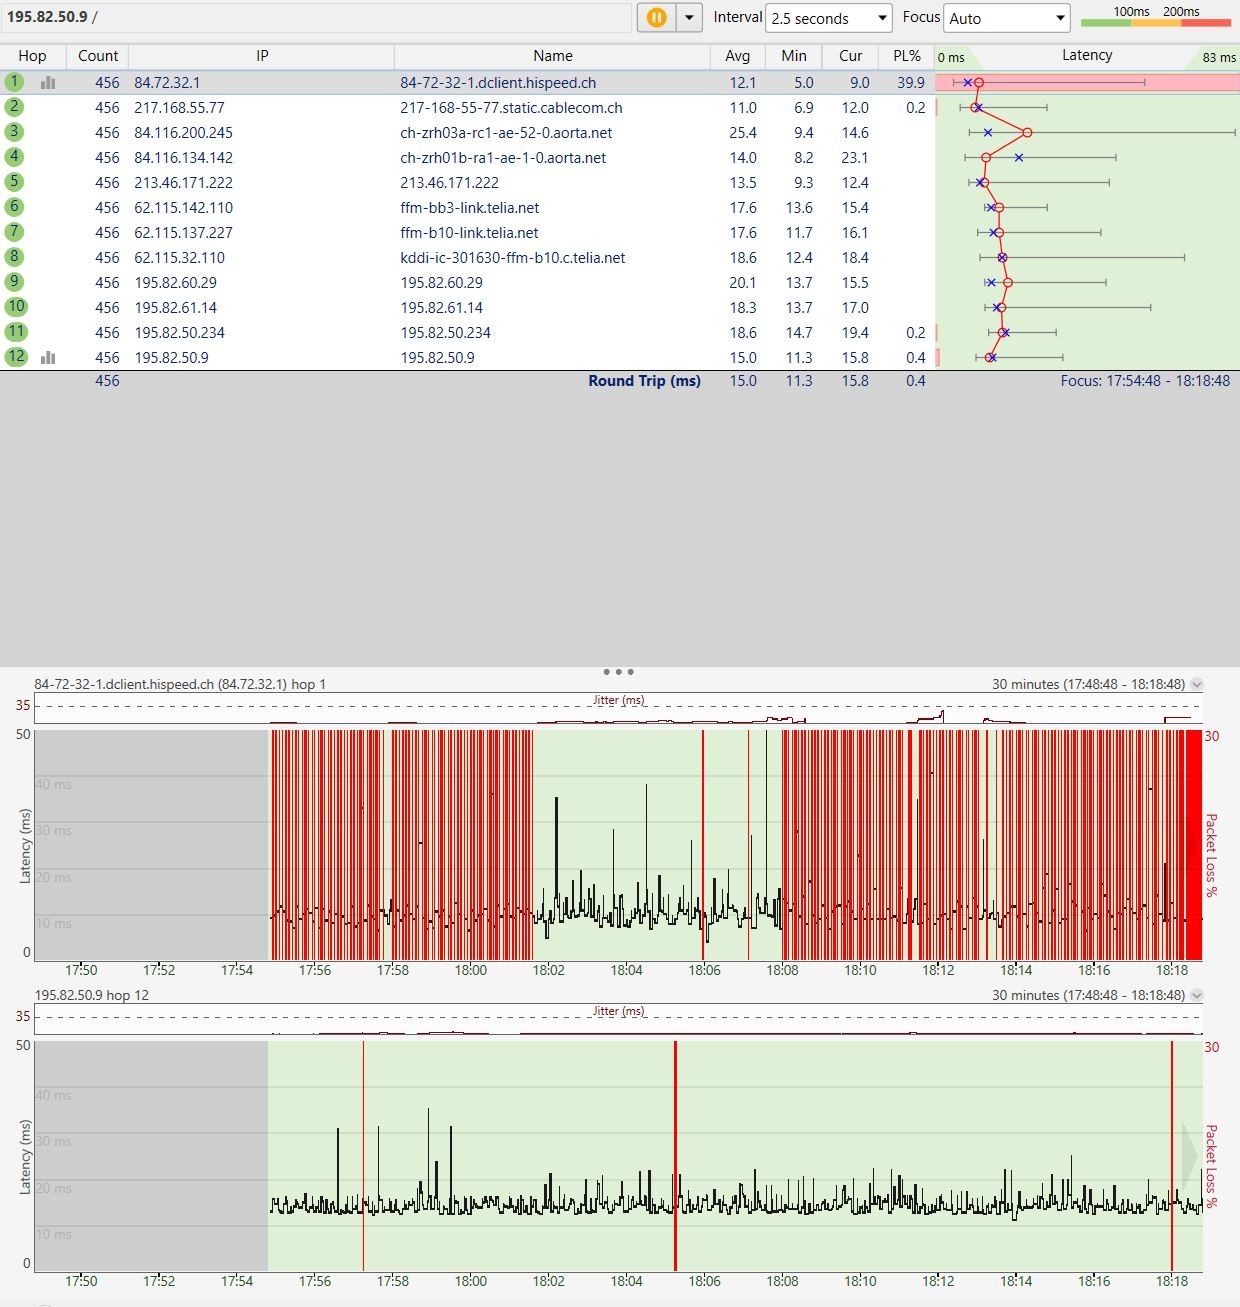Open the dropdown arrow beside pause button
The height and width of the screenshot is (1307, 1240).
point(689,18)
